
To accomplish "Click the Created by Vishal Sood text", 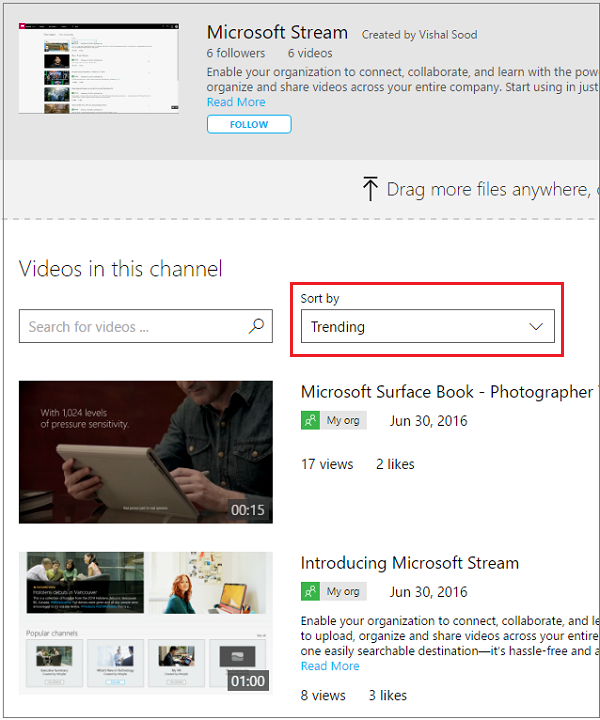I will click(x=420, y=35).
